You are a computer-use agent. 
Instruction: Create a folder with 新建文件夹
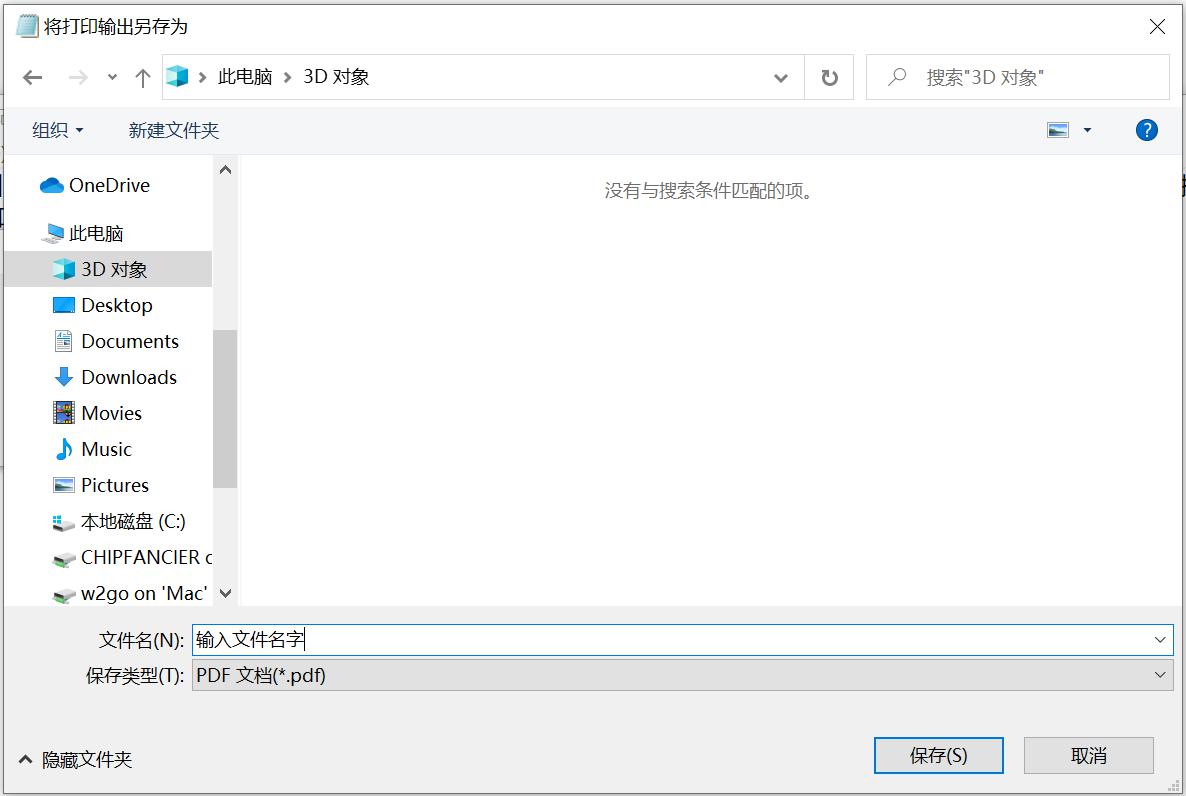pyautogui.click(x=172, y=129)
